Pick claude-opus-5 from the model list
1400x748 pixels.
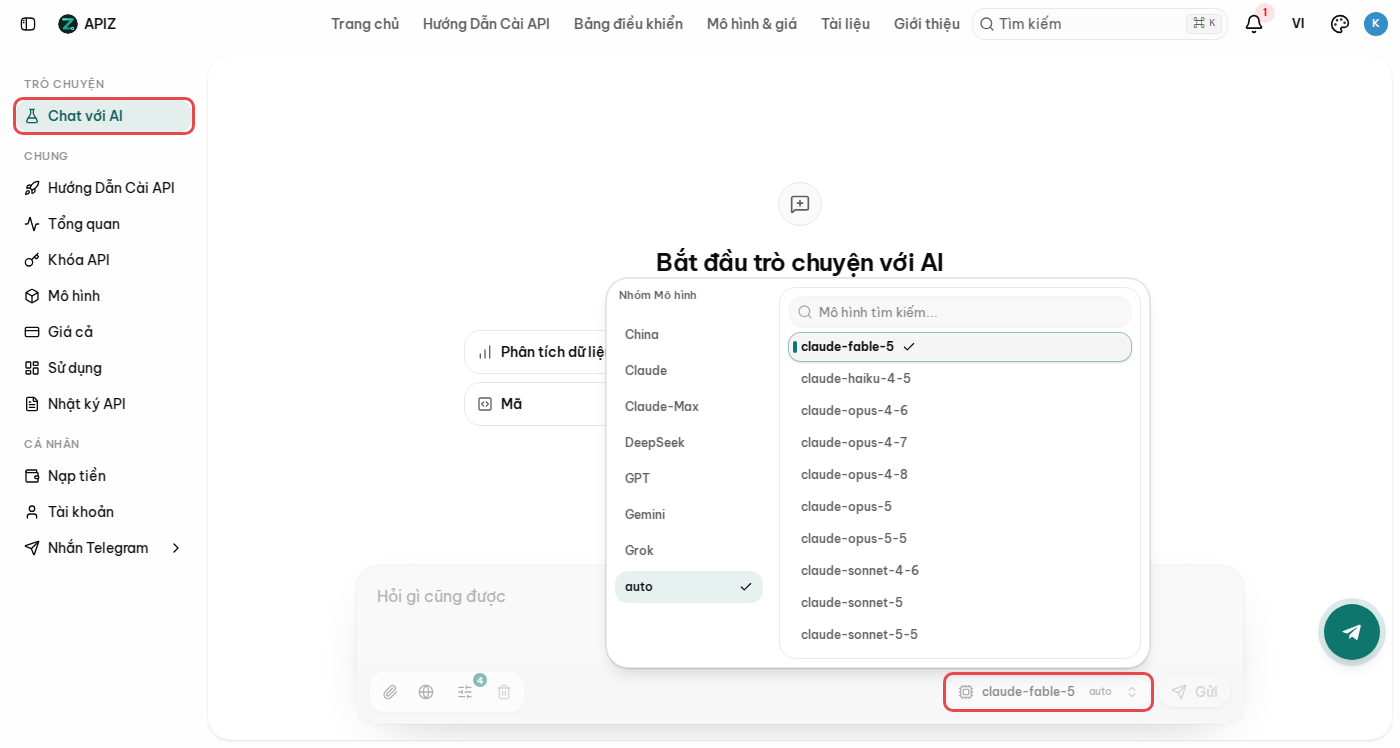click(x=960, y=507)
